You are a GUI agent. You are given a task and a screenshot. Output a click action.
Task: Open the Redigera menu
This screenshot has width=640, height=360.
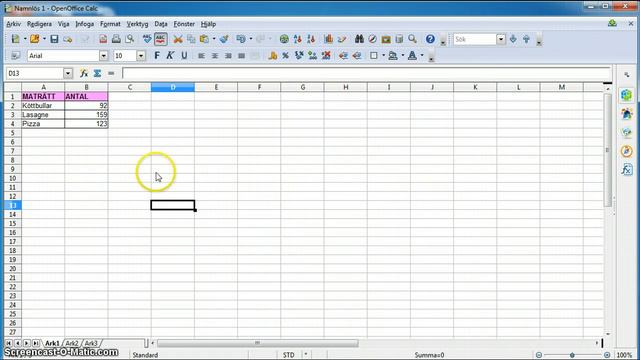pyautogui.click(x=39, y=24)
